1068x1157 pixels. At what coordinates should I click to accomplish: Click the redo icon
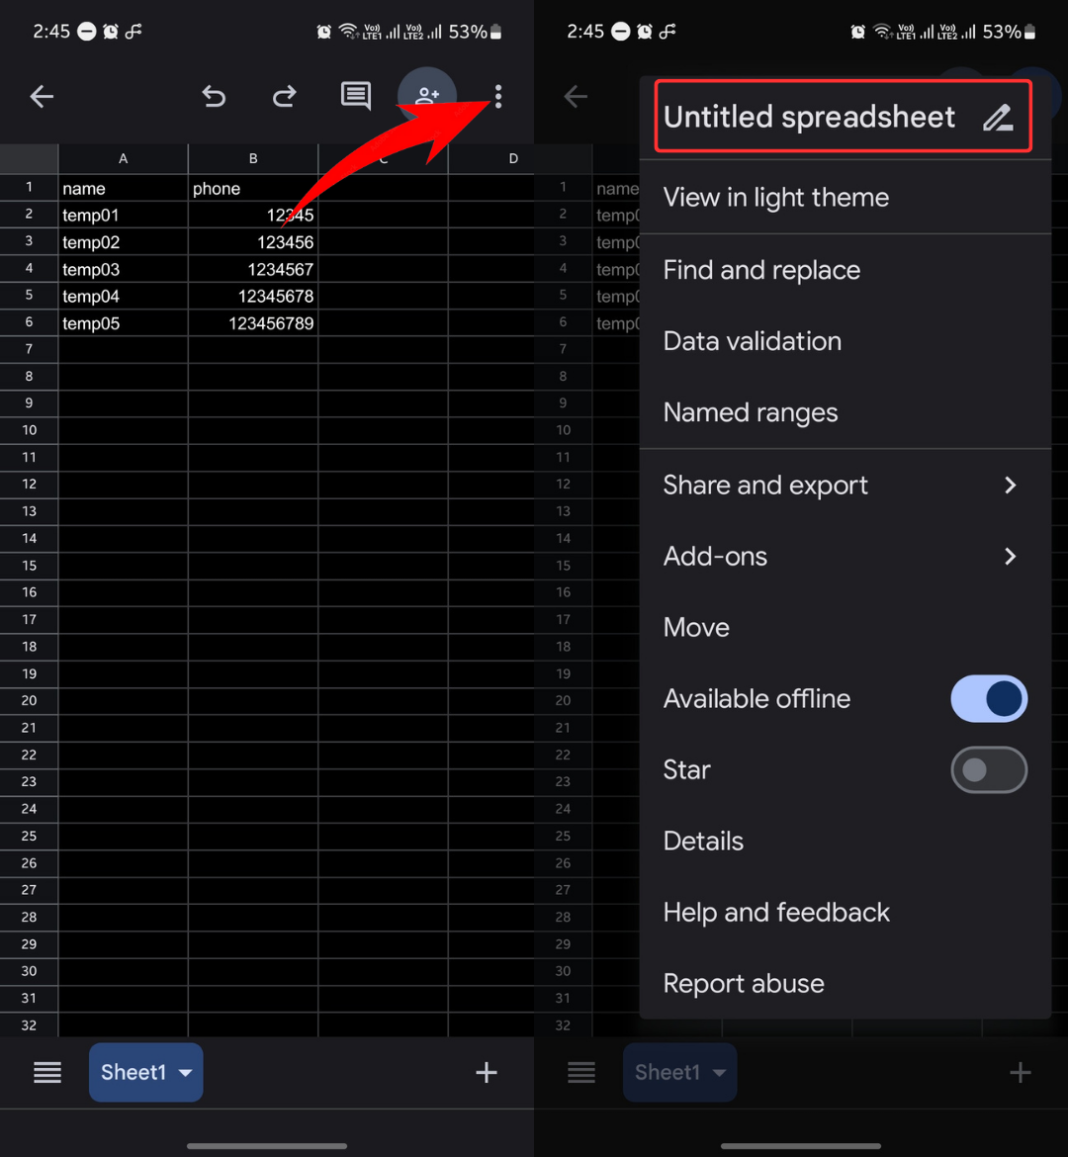point(285,97)
